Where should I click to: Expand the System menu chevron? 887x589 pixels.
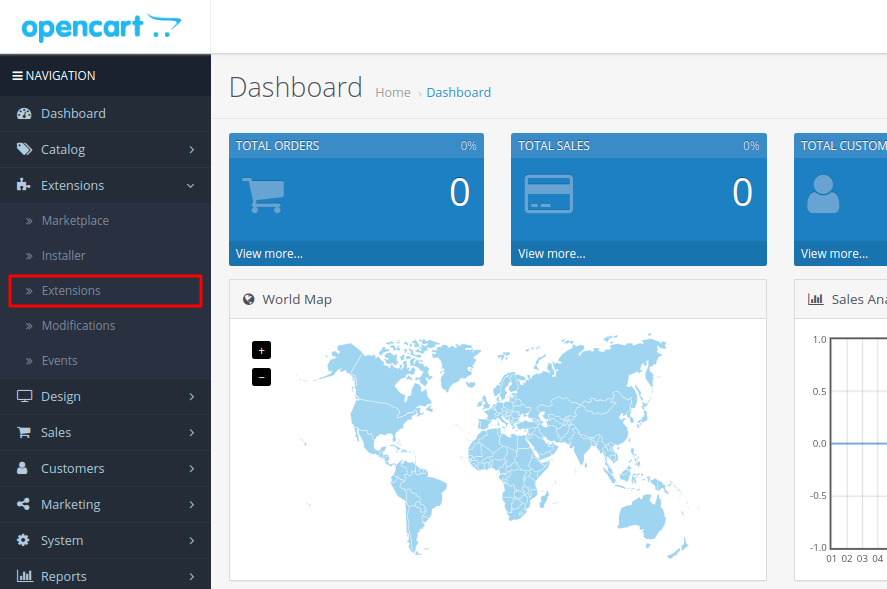point(192,540)
